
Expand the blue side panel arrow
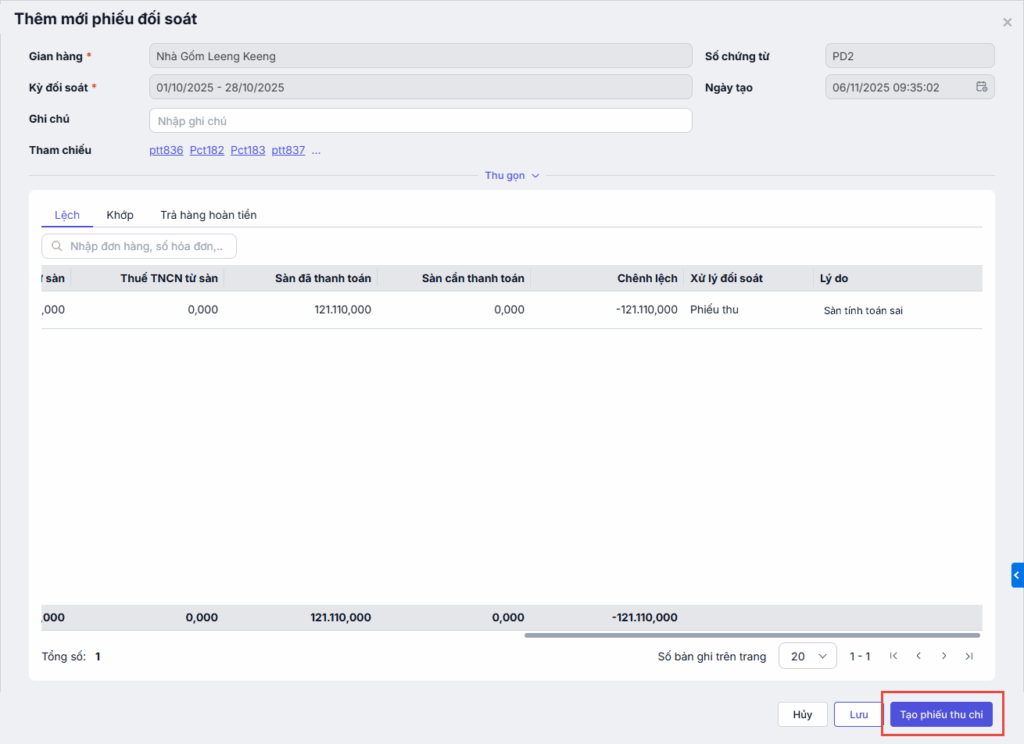tap(1017, 575)
